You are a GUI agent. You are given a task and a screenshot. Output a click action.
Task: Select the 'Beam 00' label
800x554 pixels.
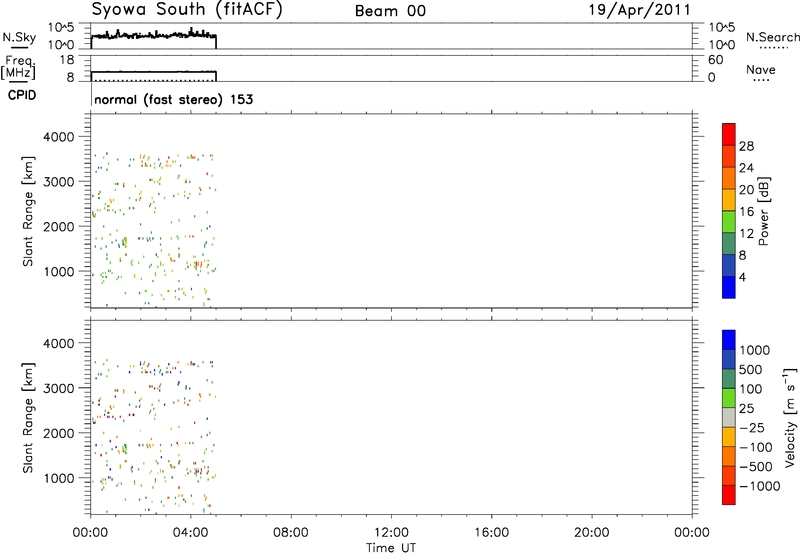click(x=390, y=11)
